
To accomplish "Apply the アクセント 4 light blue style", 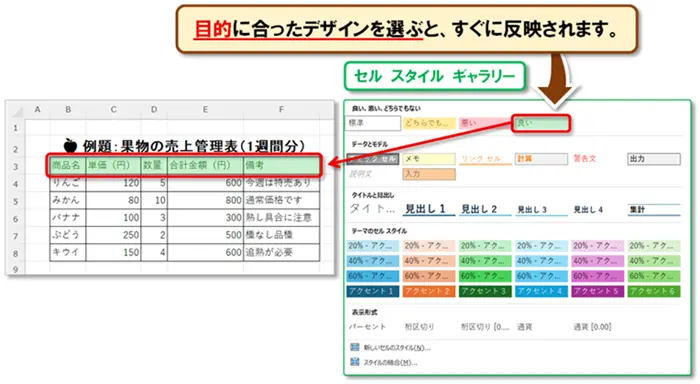I will 541,291.
